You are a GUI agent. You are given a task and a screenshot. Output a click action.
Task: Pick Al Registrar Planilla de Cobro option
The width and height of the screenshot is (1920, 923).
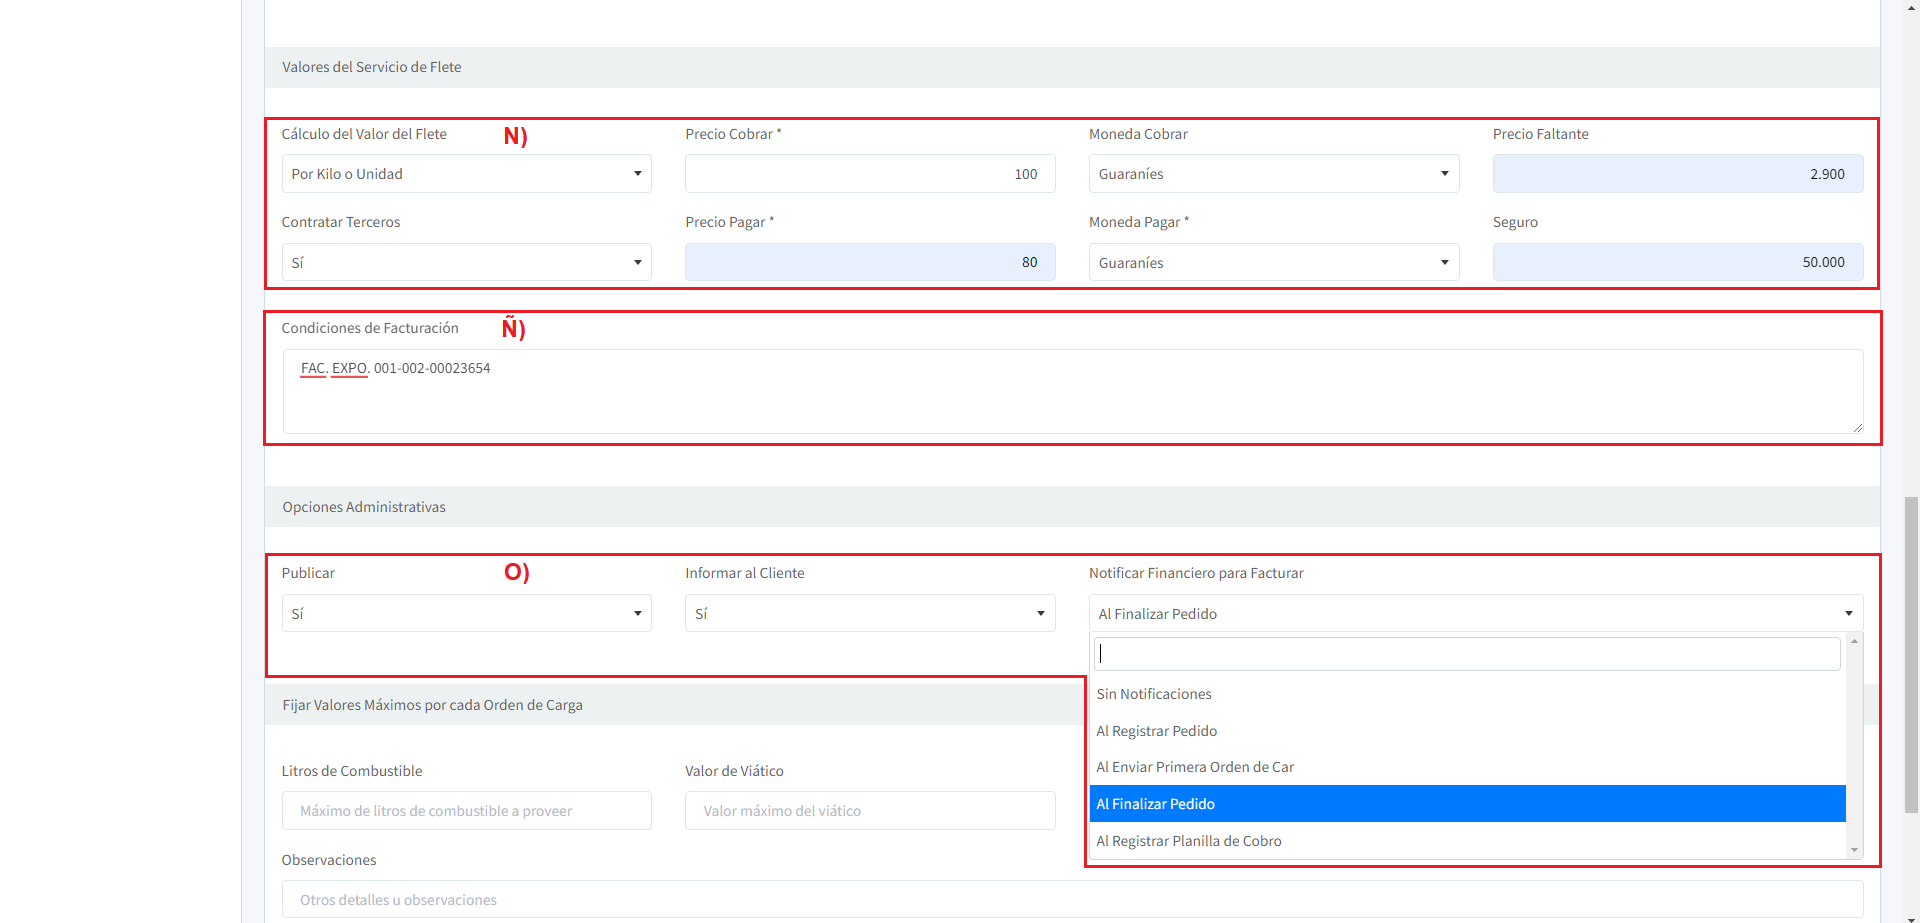(1189, 841)
